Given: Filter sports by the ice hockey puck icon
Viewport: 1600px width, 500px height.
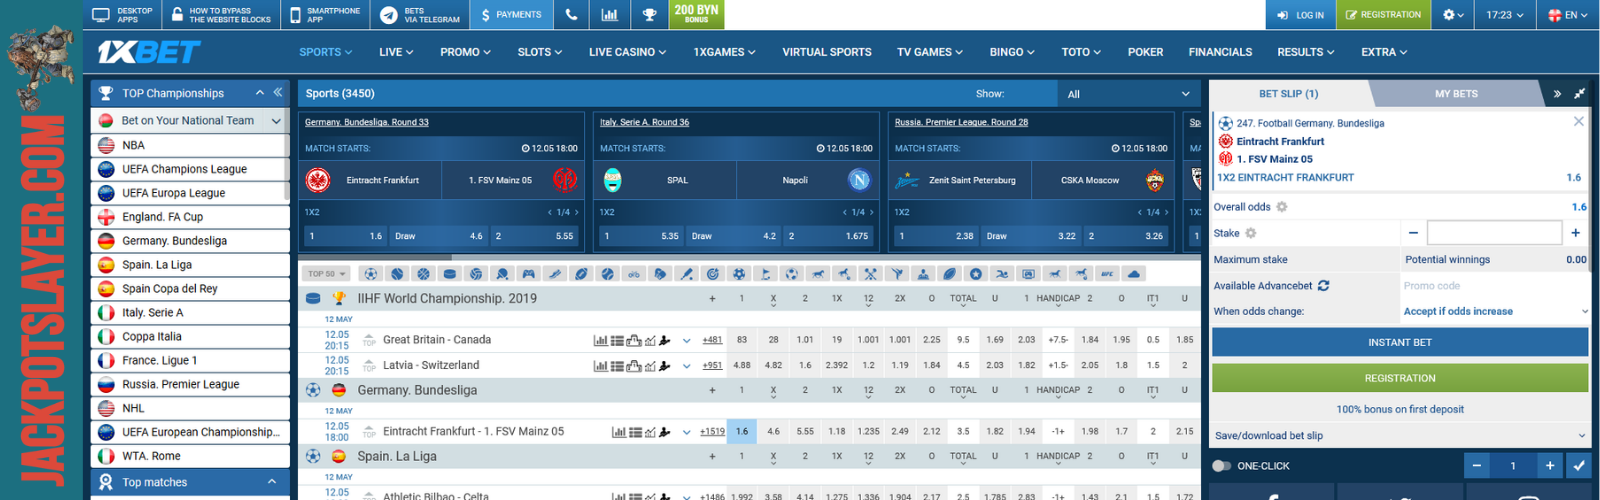Looking at the screenshot, I should 450,273.
